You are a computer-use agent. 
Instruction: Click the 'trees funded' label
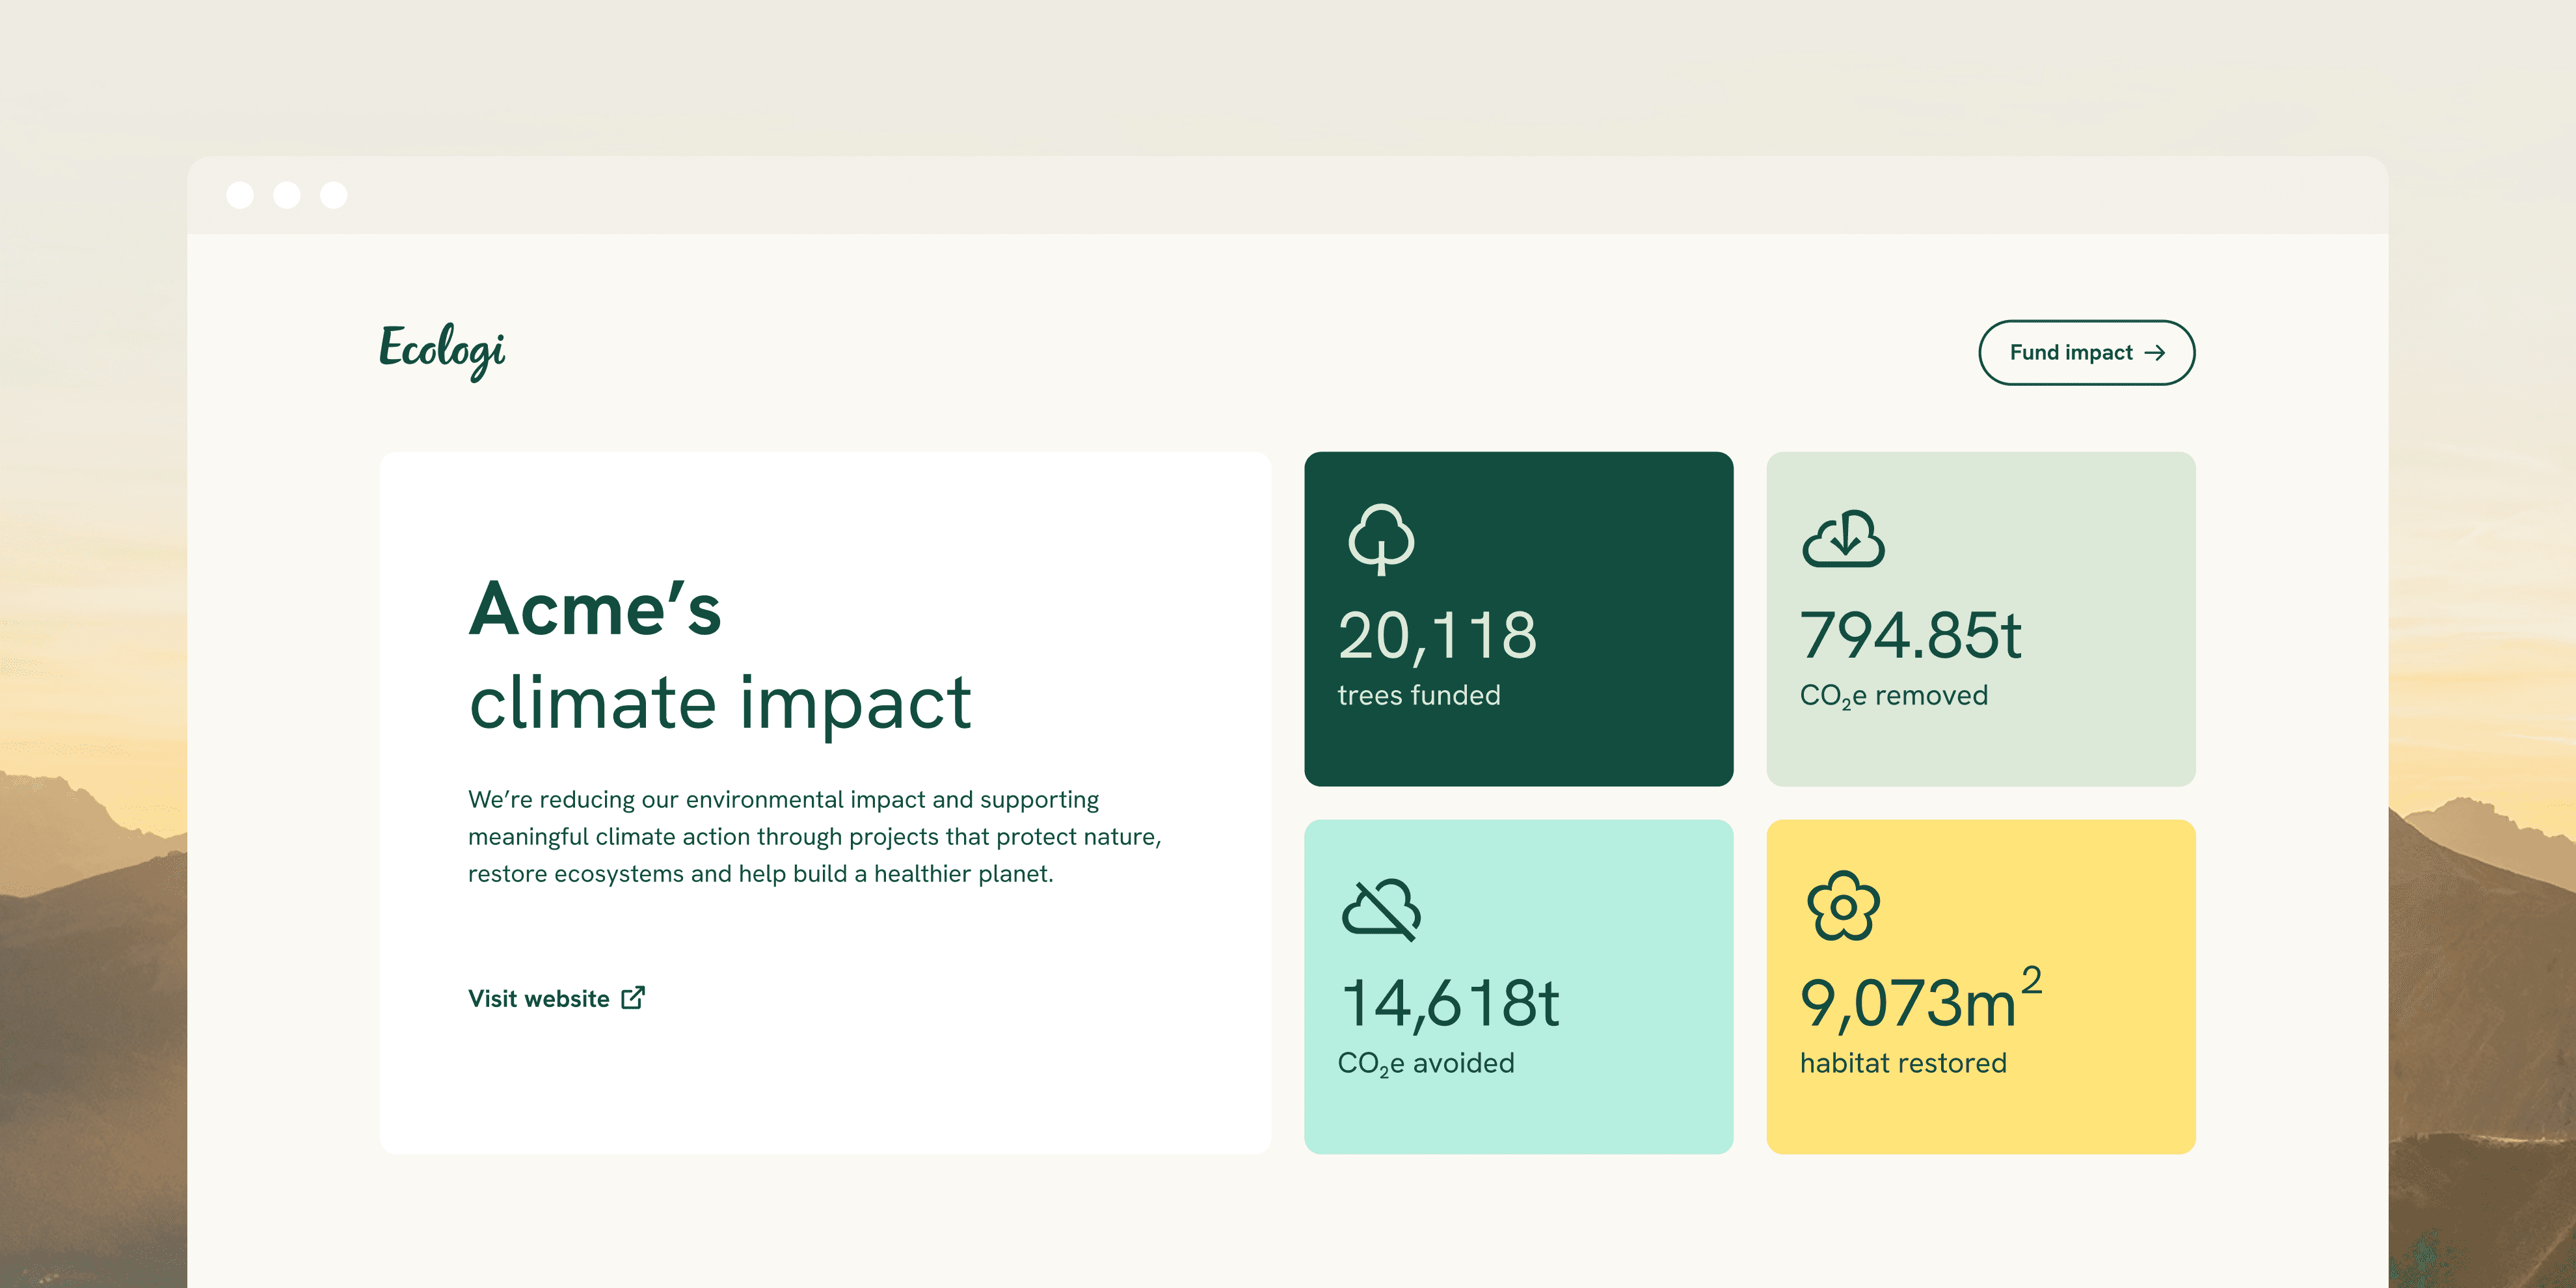pos(1419,695)
